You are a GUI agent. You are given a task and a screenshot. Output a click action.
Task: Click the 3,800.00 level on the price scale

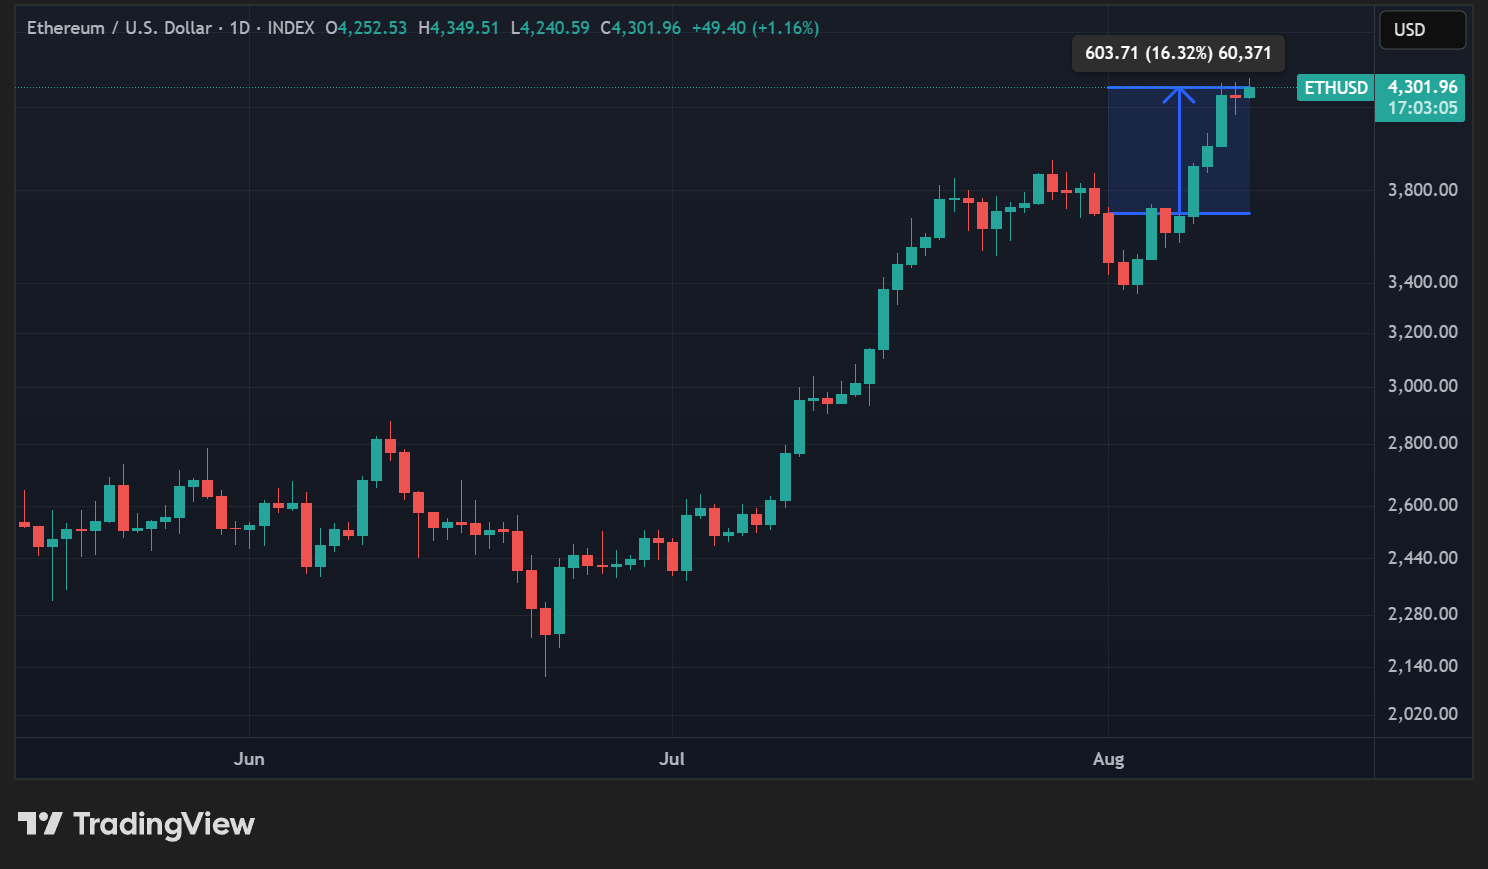tap(1421, 188)
